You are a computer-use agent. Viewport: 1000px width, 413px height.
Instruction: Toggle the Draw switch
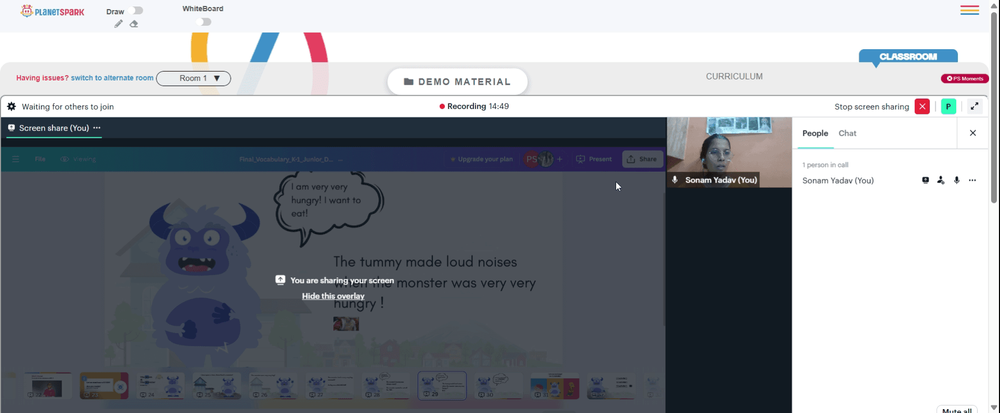pyautogui.click(x=135, y=11)
